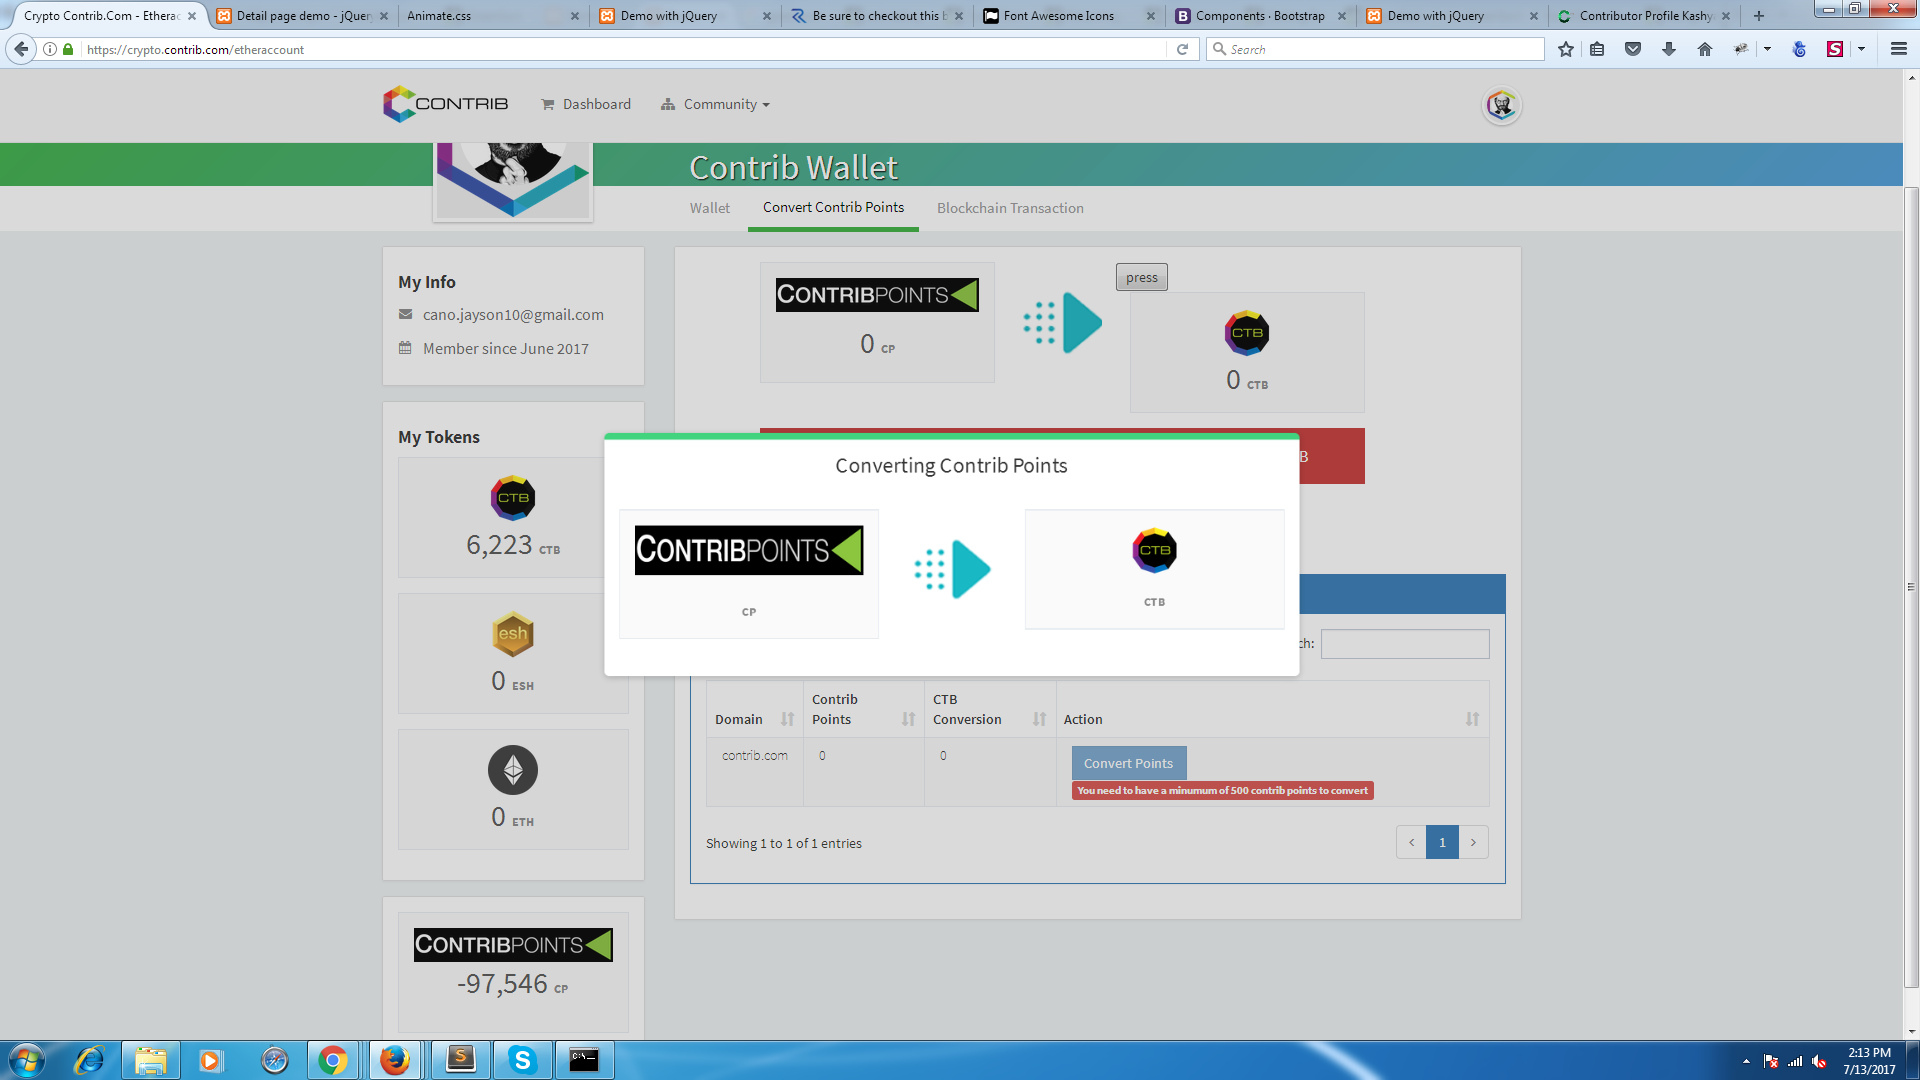Image resolution: width=1920 pixels, height=1080 pixels.
Task: Sort the table by the Contrib Points column
Action: [863, 709]
